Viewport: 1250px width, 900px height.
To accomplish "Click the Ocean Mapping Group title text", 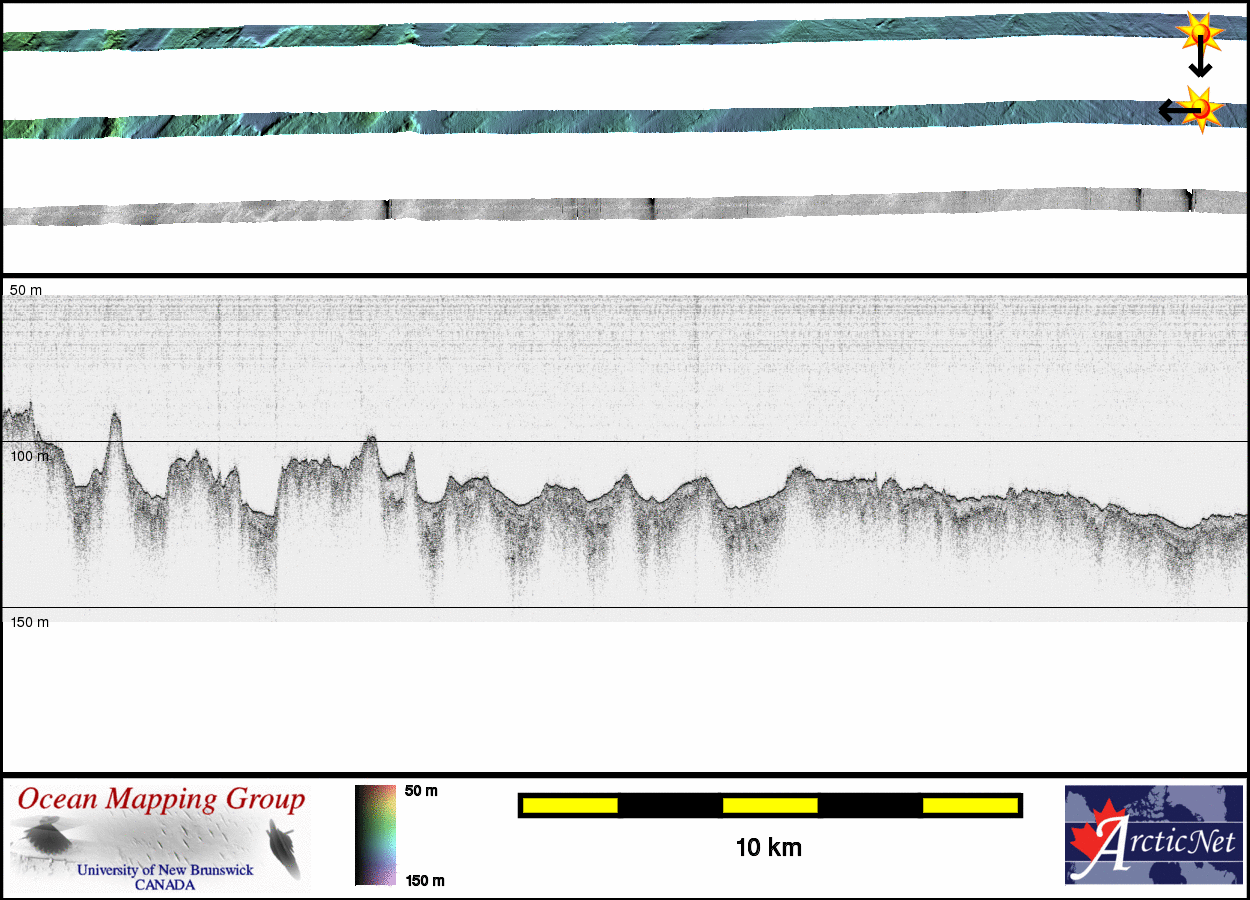I will point(161,800).
